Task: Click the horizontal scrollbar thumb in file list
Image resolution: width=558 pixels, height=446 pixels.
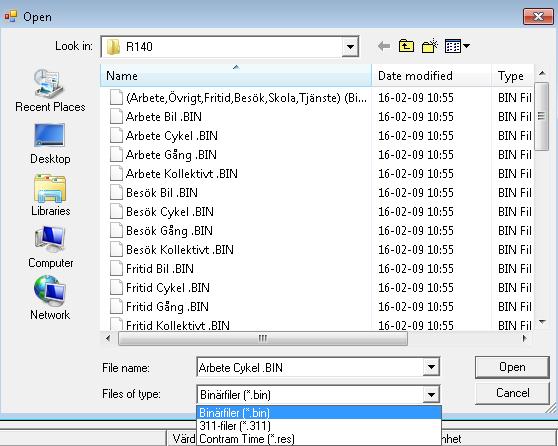Action: pos(263,338)
